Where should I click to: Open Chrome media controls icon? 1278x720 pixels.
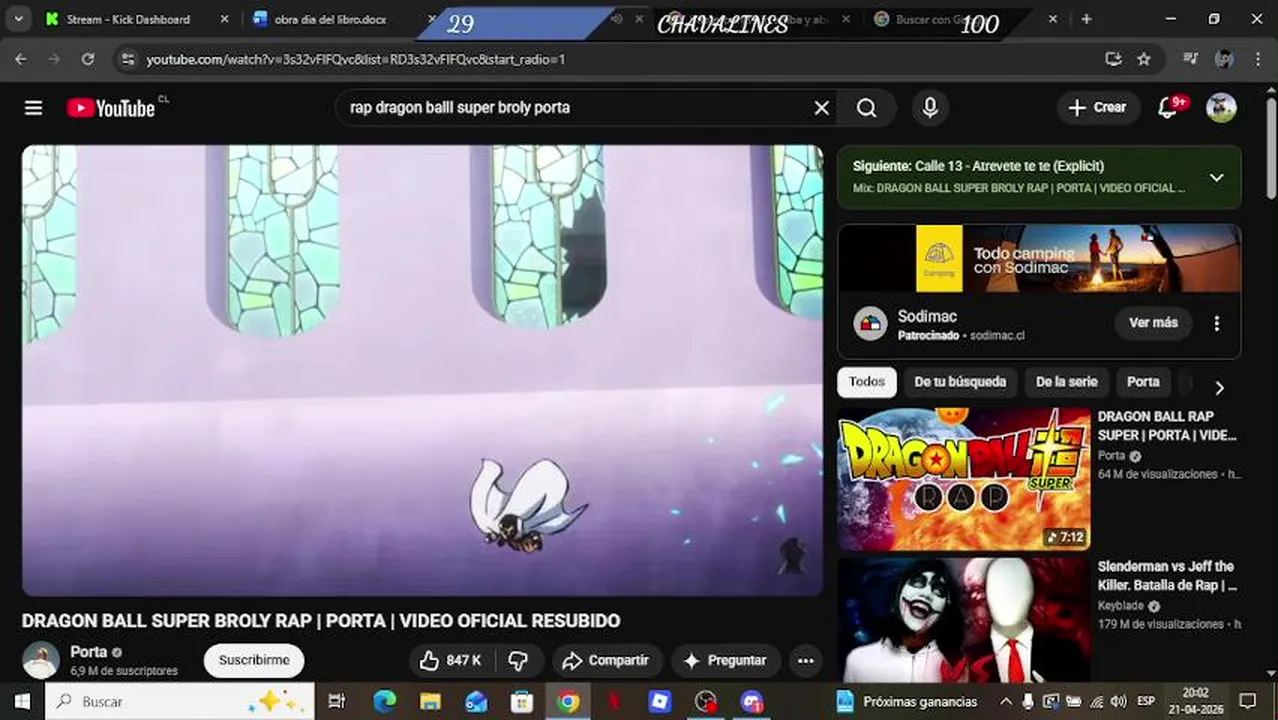tap(1190, 59)
